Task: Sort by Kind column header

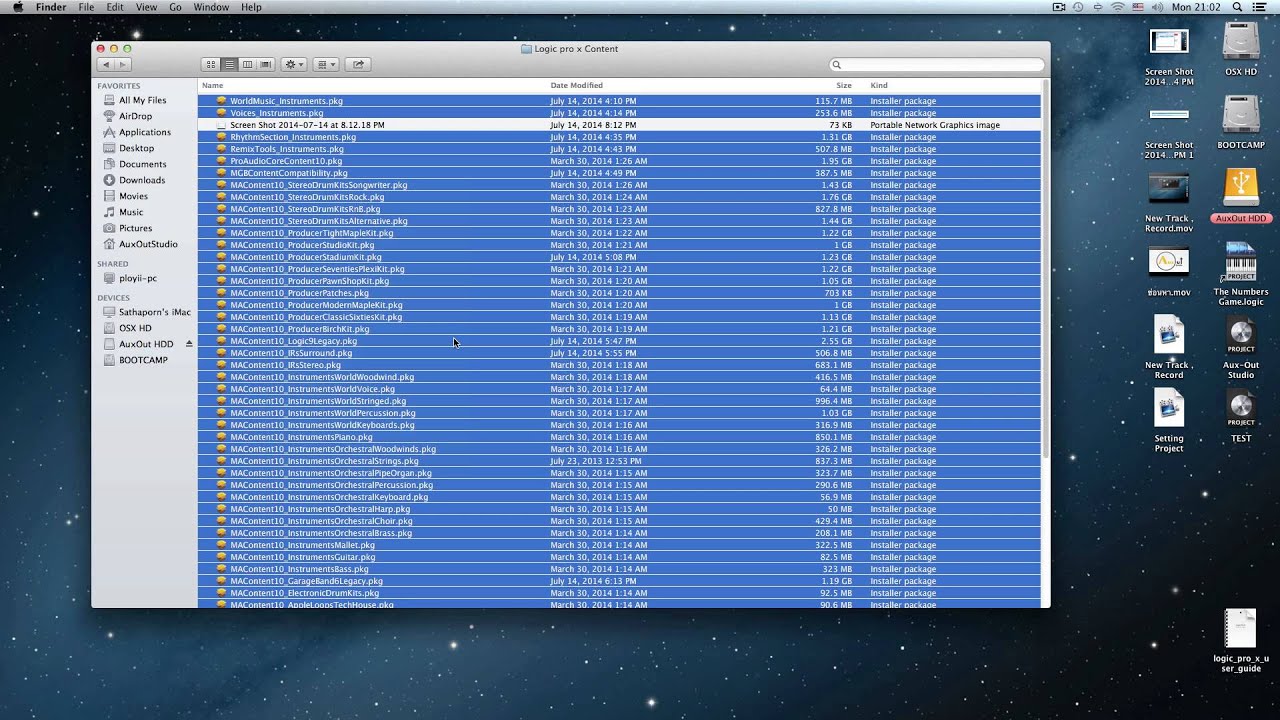Action: point(879,85)
